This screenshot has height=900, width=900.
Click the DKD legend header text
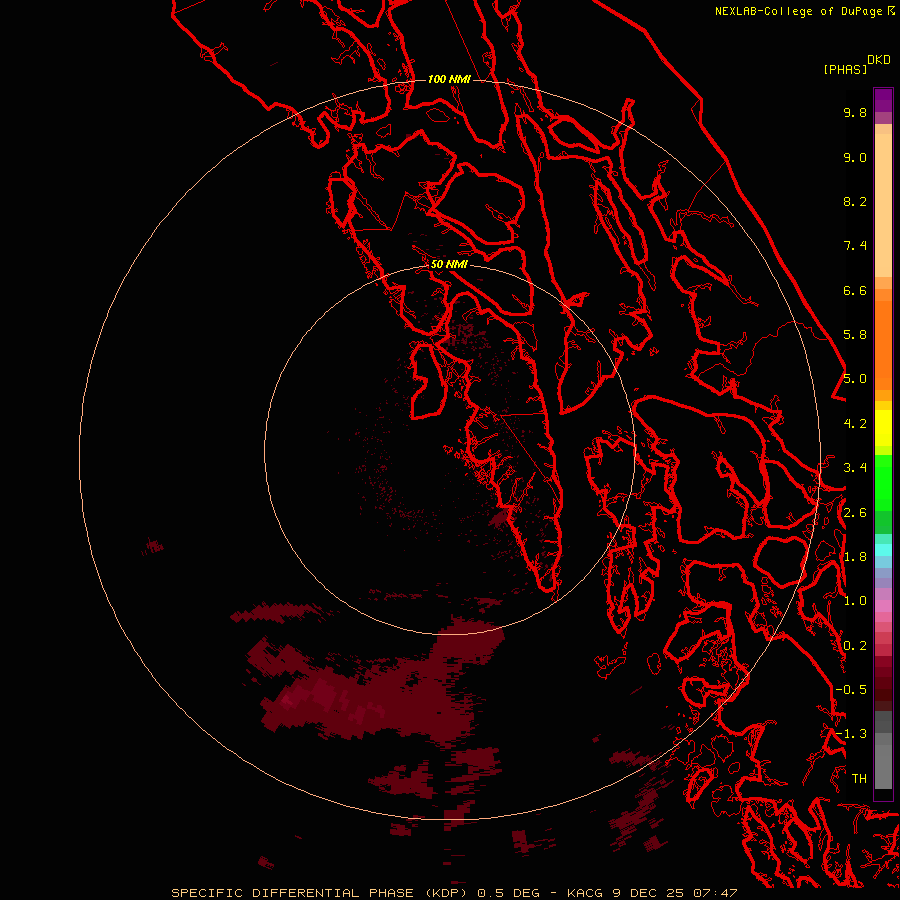tap(879, 60)
